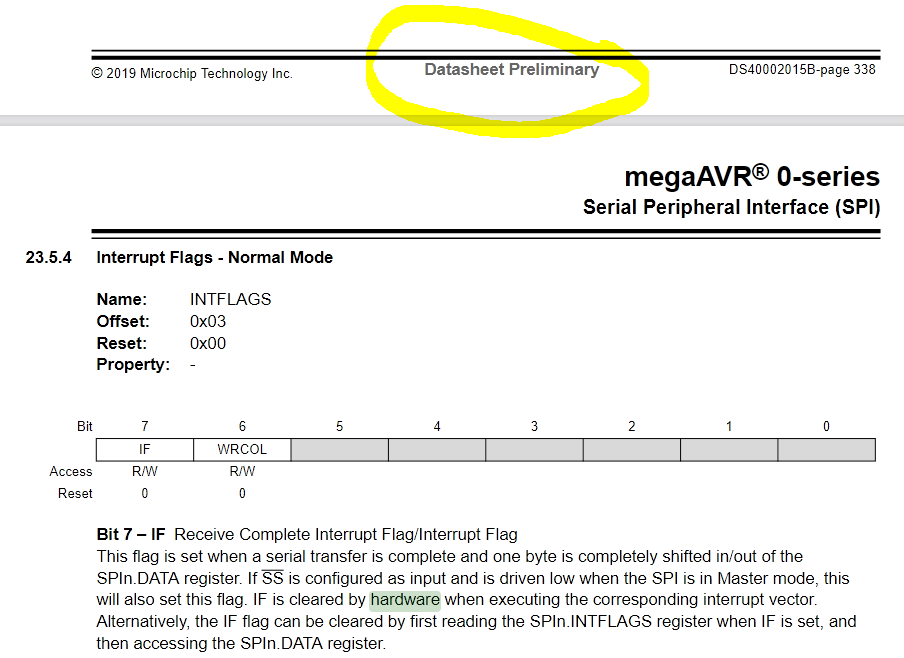
Task: Click 'Receive Complete Interrupt Flag/Interrupt Flag' text
Action: [x=346, y=535]
